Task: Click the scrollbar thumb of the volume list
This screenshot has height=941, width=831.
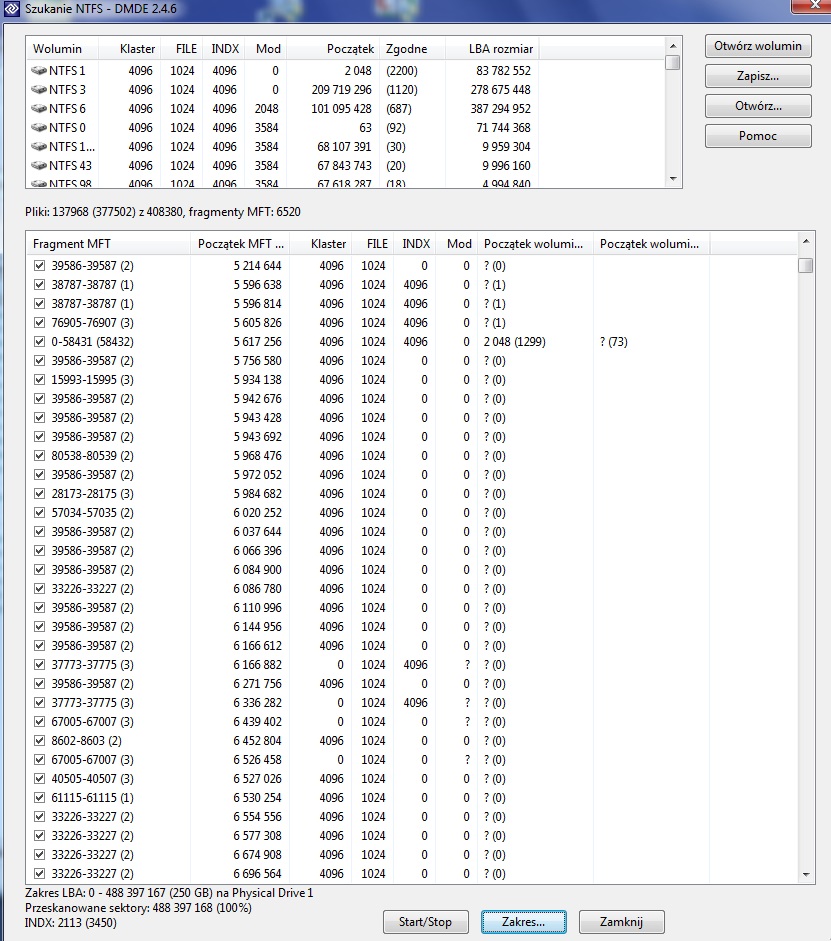Action: 673,62
